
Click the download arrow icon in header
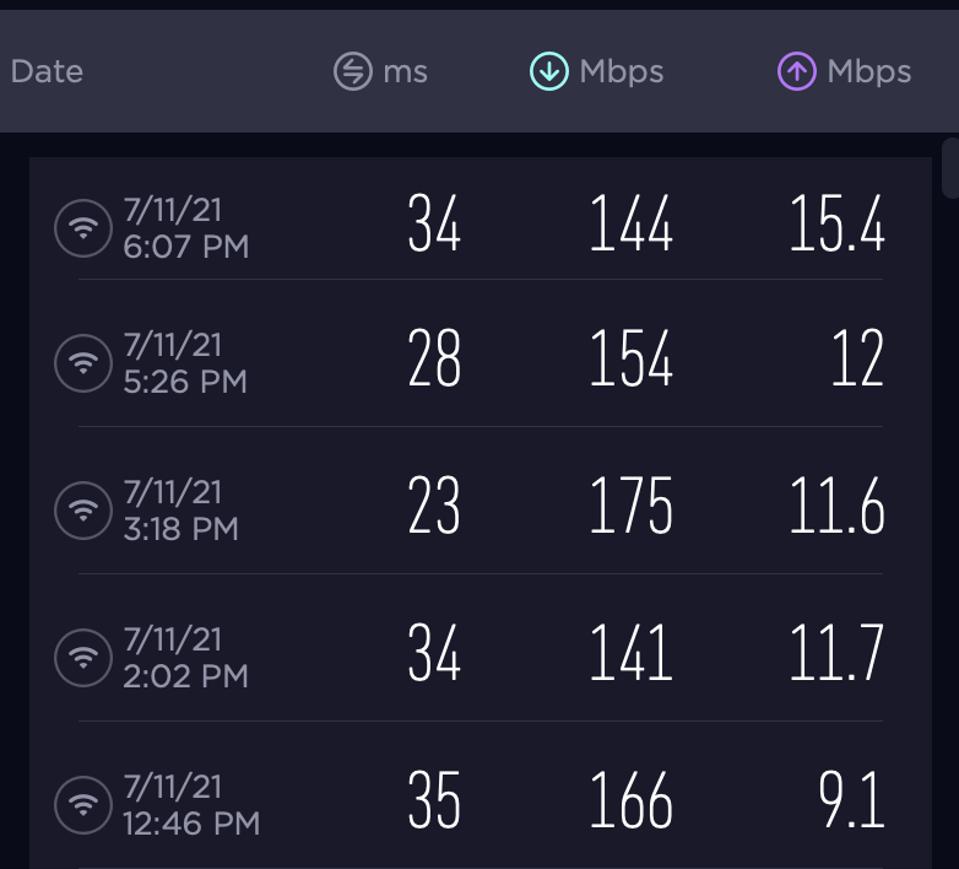tap(549, 71)
